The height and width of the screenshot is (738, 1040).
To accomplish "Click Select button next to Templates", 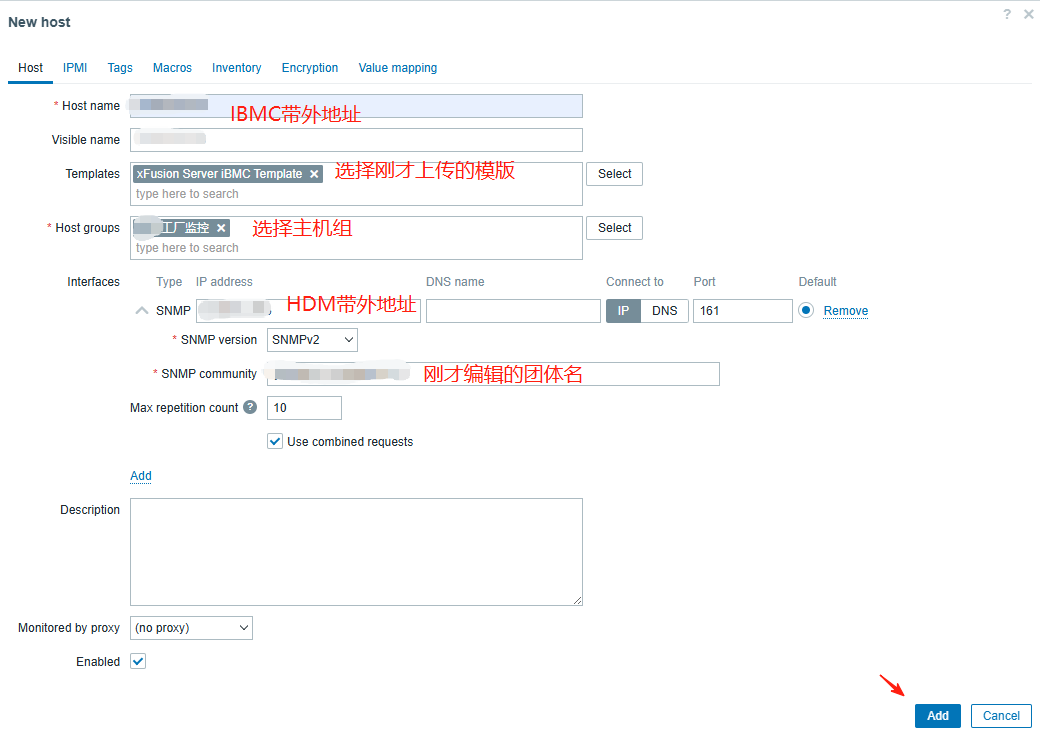I will click(614, 174).
